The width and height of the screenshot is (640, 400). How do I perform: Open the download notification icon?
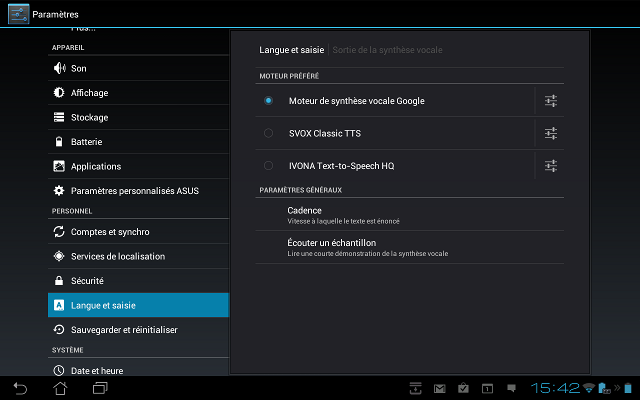tap(416, 388)
